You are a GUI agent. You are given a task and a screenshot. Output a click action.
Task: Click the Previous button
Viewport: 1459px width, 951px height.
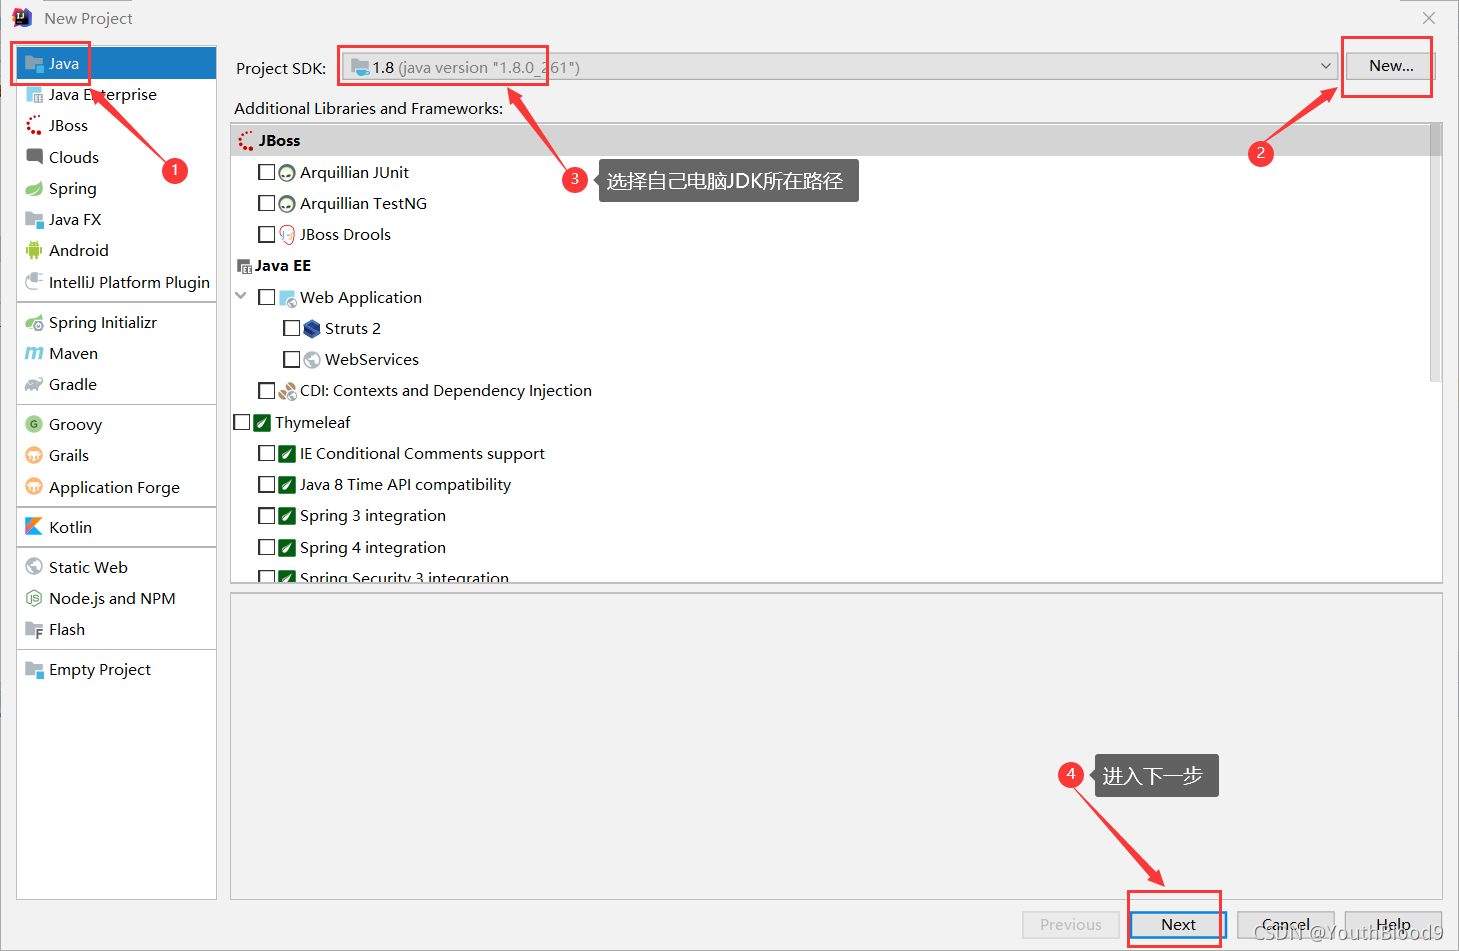tap(1070, 925)
